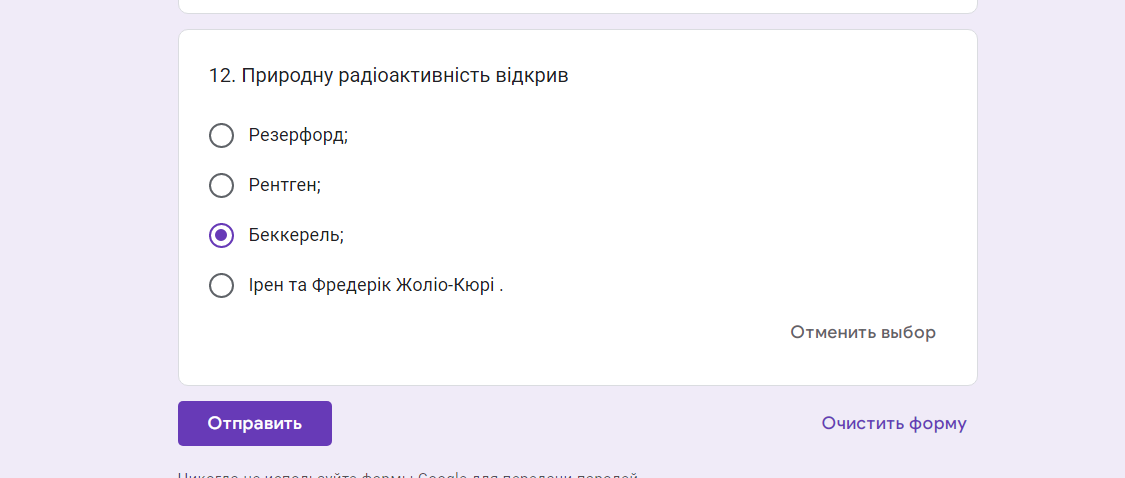Click the previous question card bottom edge
Viewport: 1125px width, 478px height.
pos(578,12)
